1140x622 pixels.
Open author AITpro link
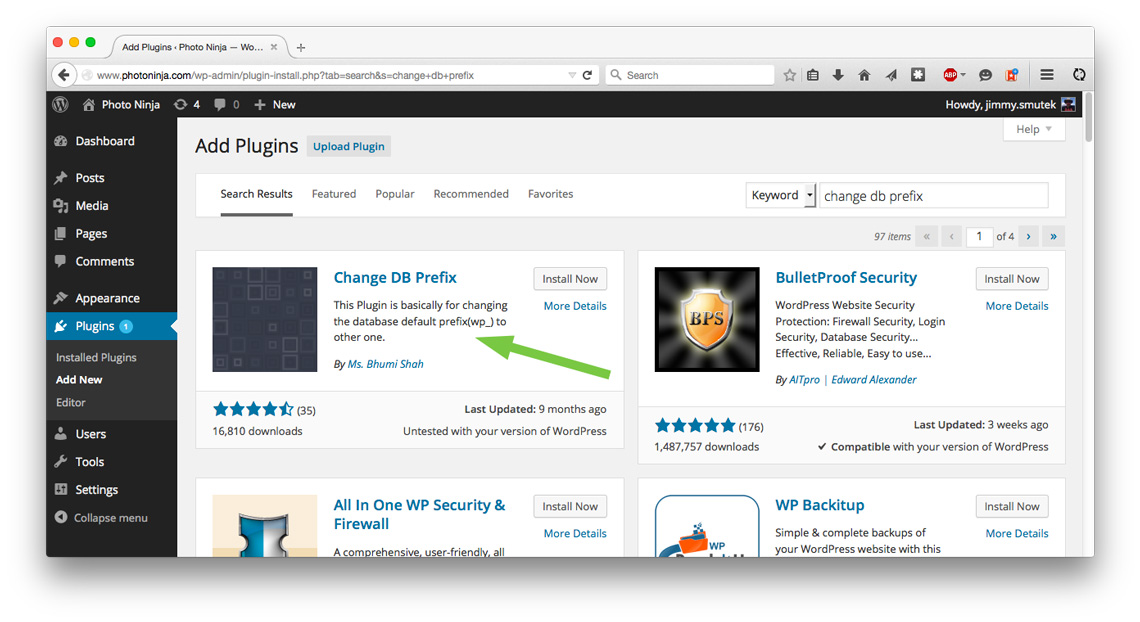click(x=804, y=379)
